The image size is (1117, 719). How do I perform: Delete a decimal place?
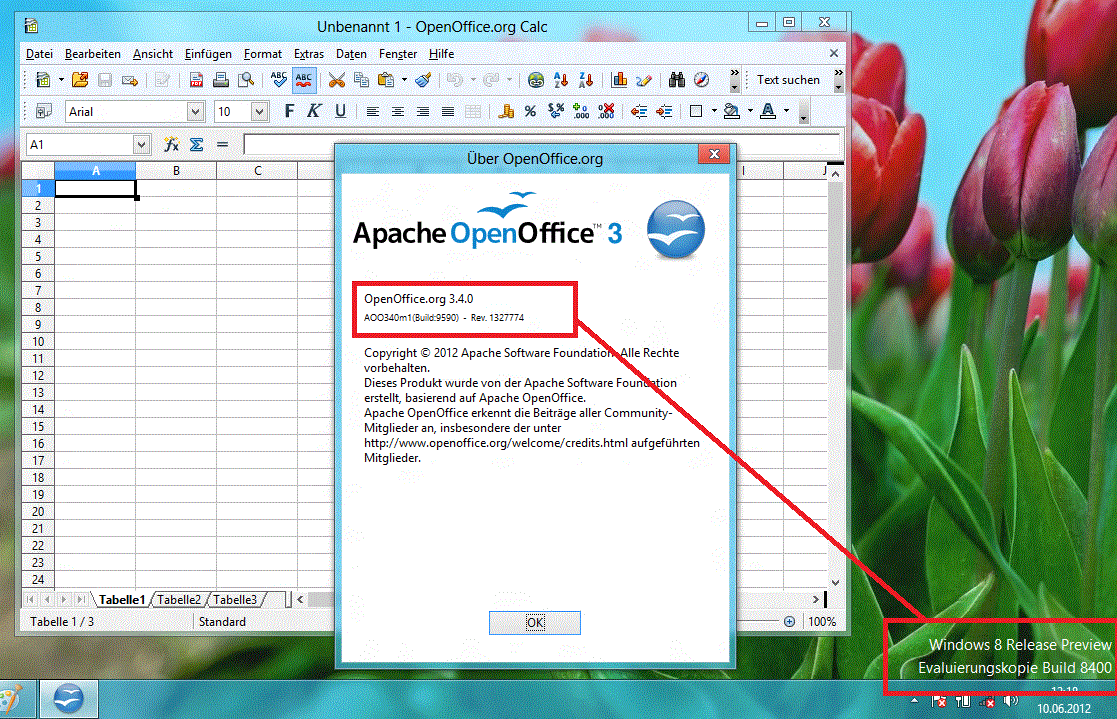[x=606, y=111]
